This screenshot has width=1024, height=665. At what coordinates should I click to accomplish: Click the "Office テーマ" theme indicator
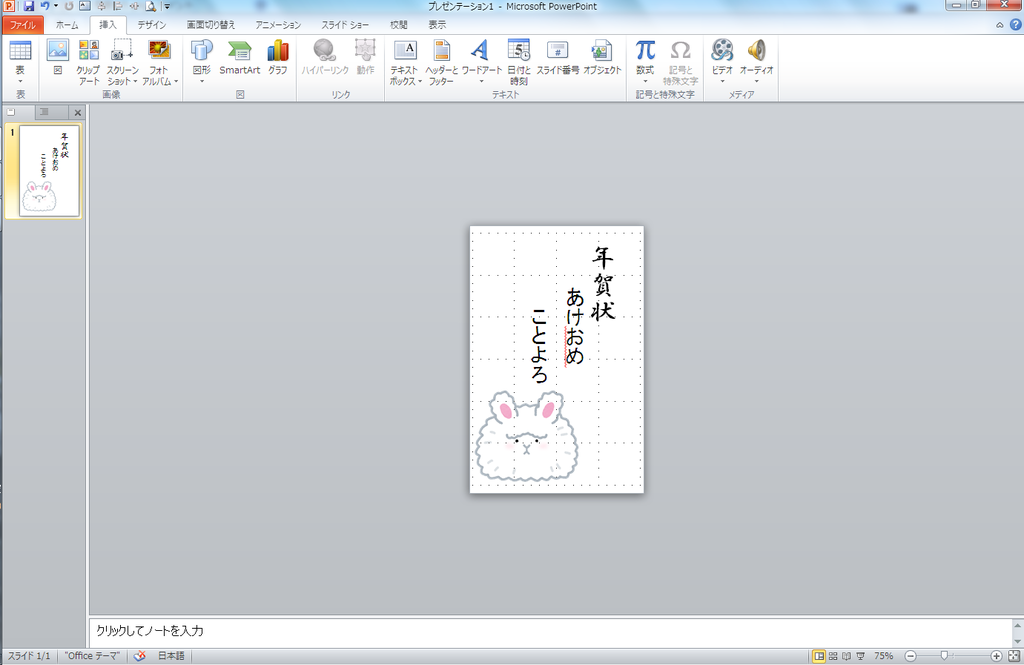tap(92, 656)
